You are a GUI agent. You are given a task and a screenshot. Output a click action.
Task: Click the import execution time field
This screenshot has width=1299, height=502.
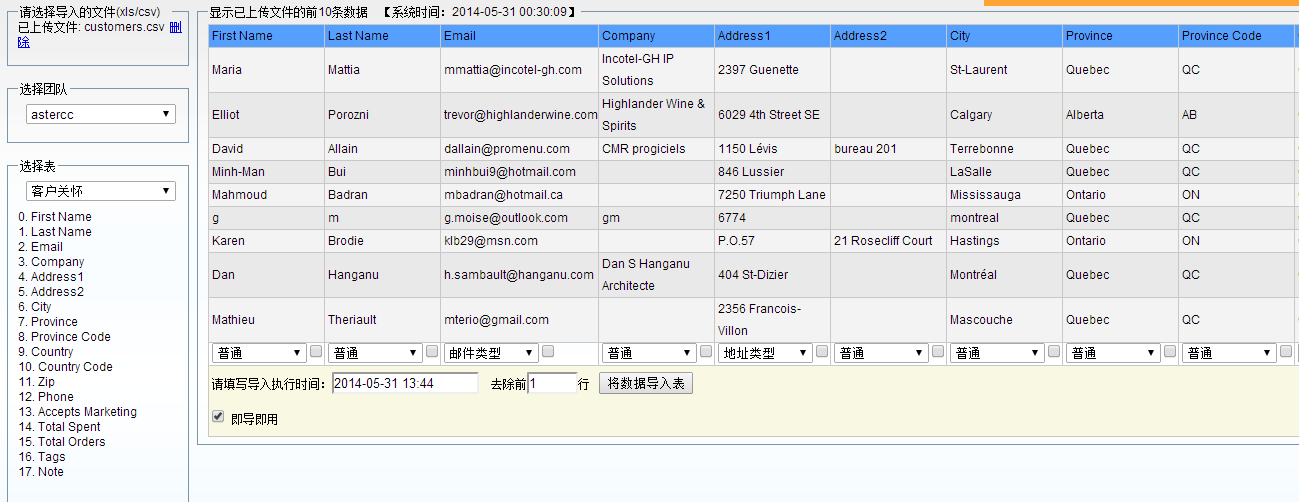tap(405, 384)
